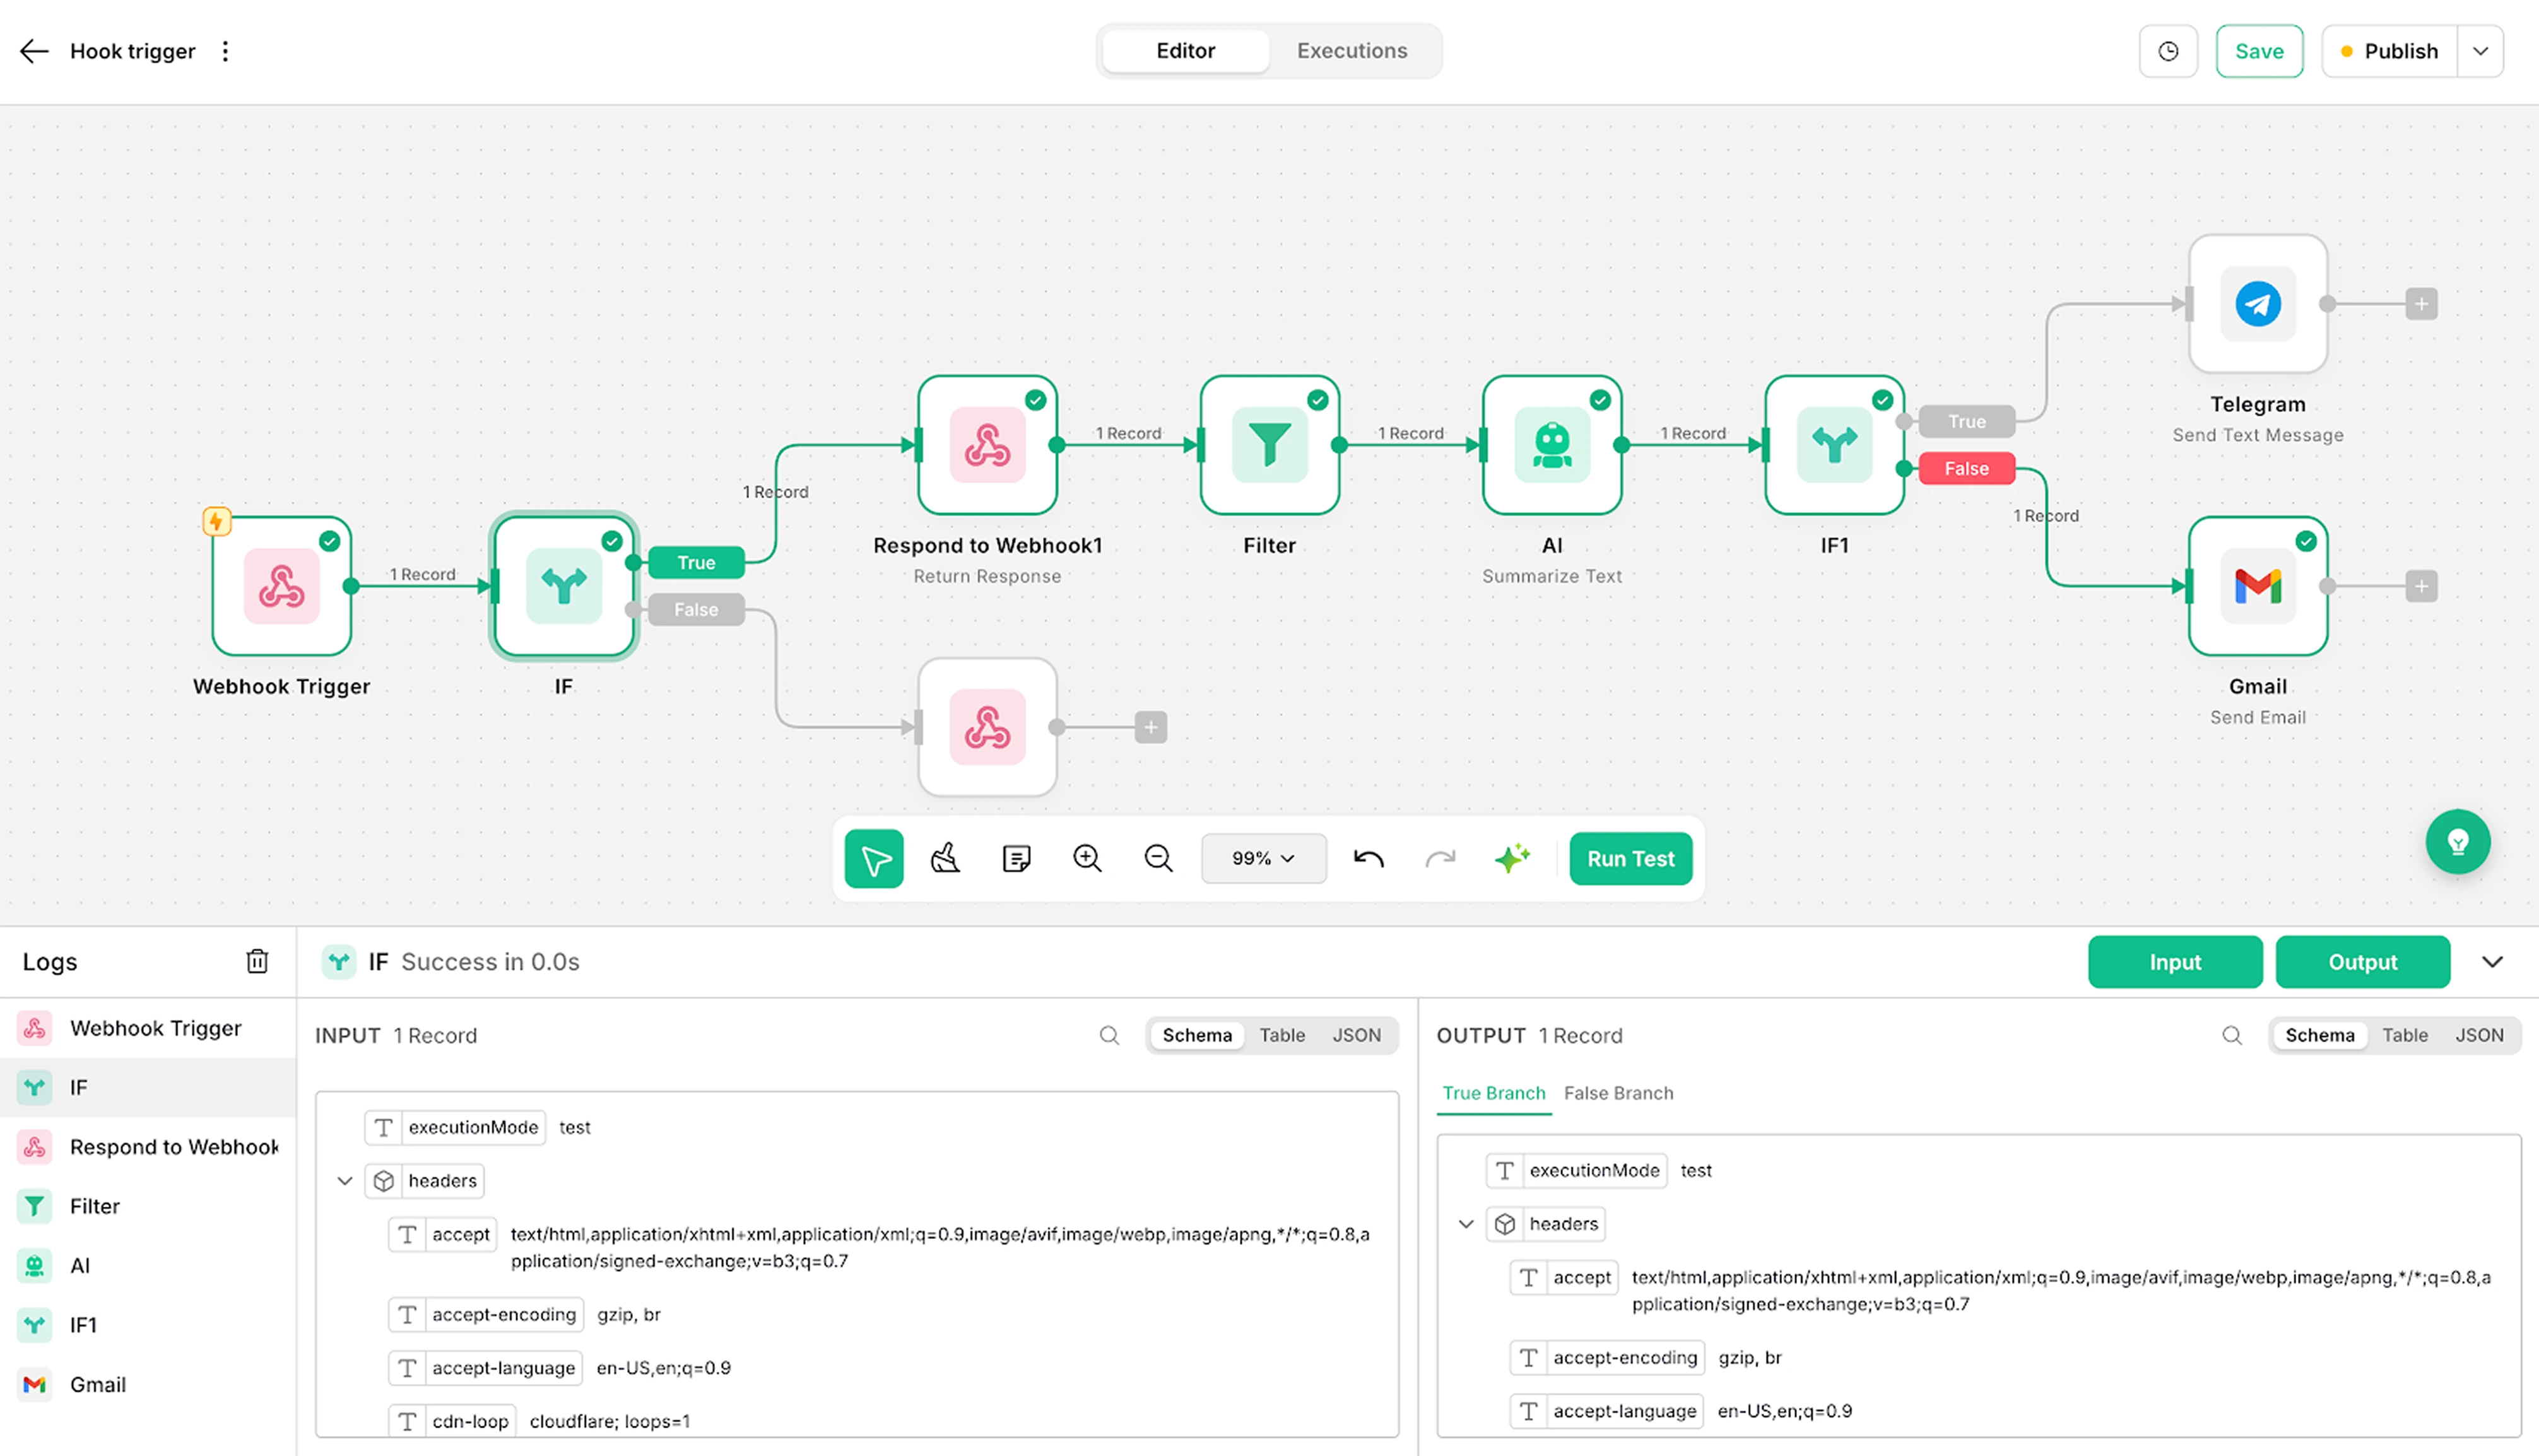The width and height of the screenshot is (2539, 1456).
Task: Toggle the Output panel button
Action: point(2362,962)
